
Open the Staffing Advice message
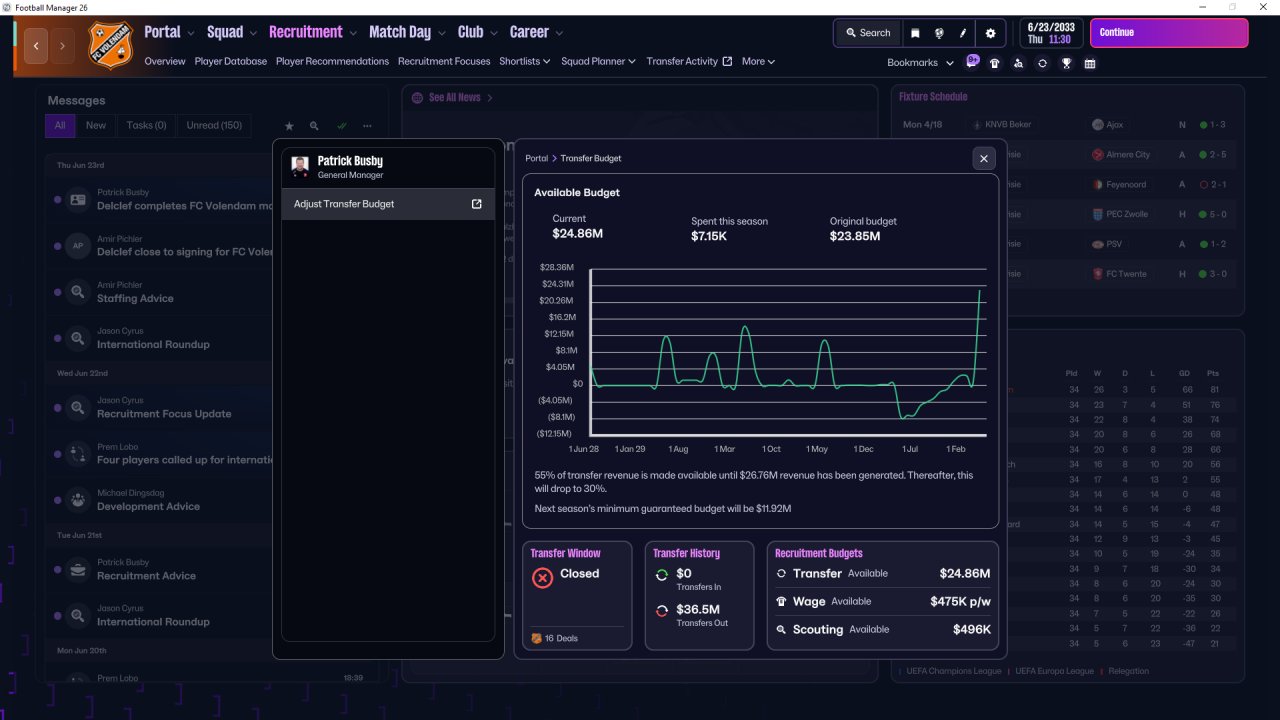(x=135, y=299)
